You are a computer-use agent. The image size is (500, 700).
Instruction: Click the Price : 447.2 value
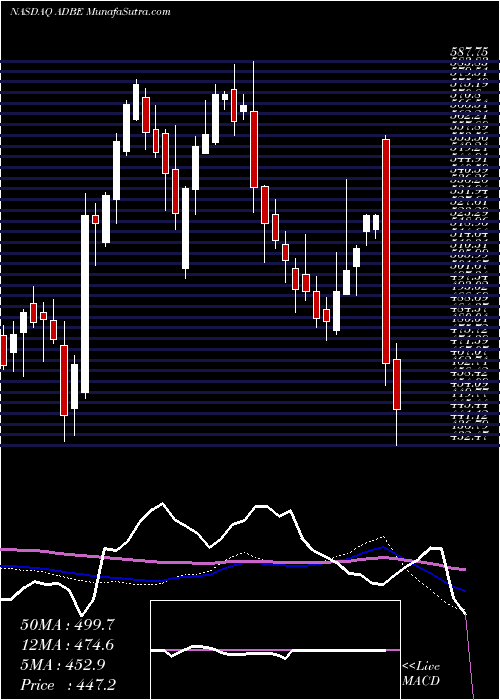(x=69, y=685)
